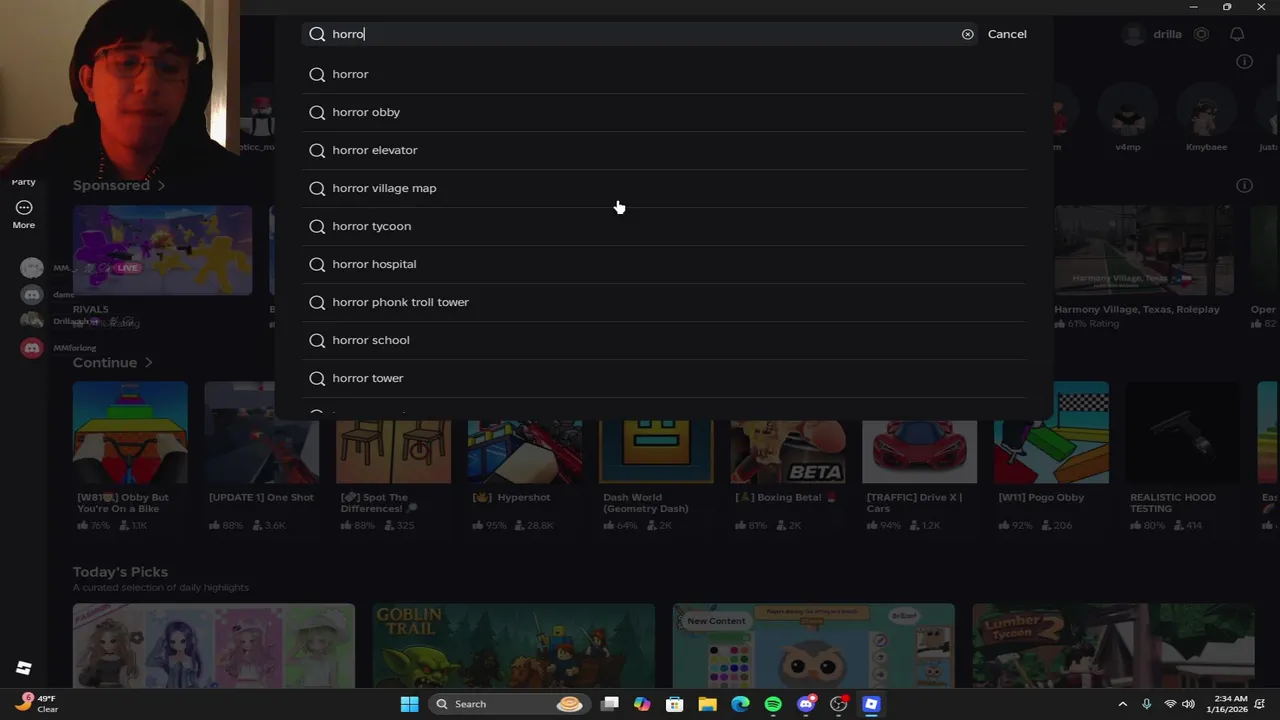
Task: Open Spotify on the taskbar
Action: click(x=773, y=704)
